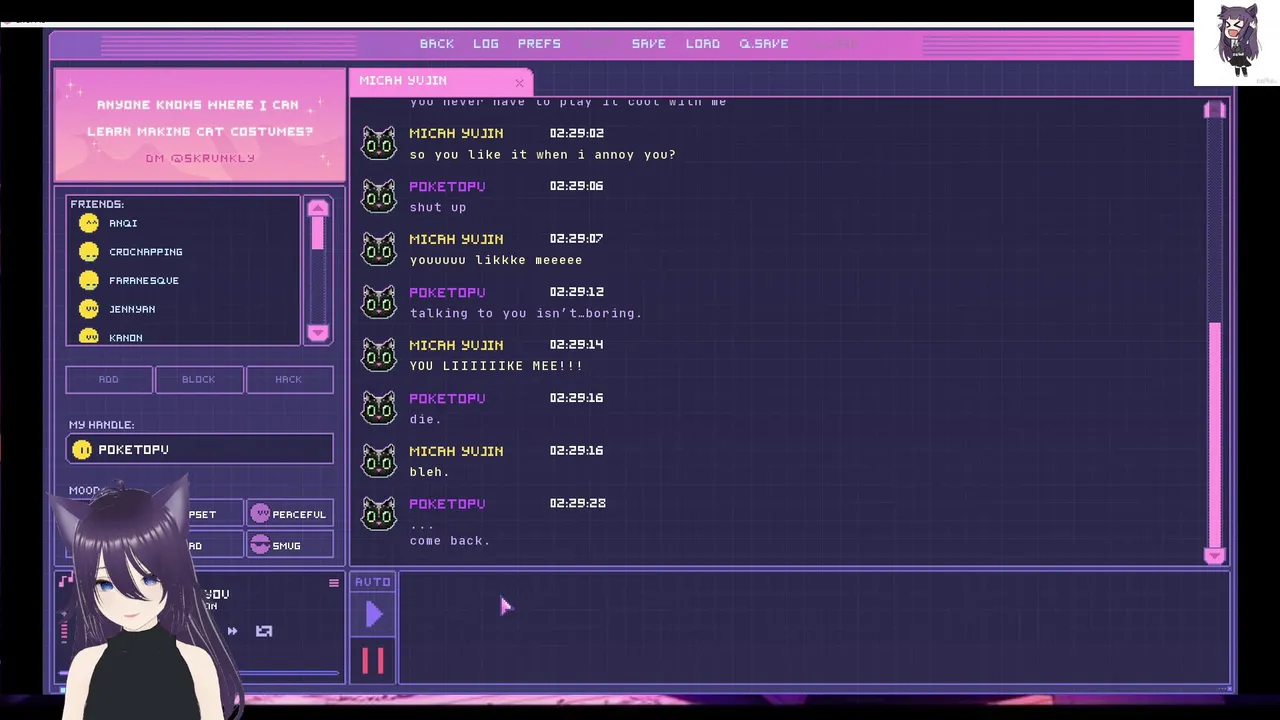This screenshot has height=720, width=1280.
Task: Switch to the MICAH YUJIN chat tab
Action: click(x=440, y=81)
